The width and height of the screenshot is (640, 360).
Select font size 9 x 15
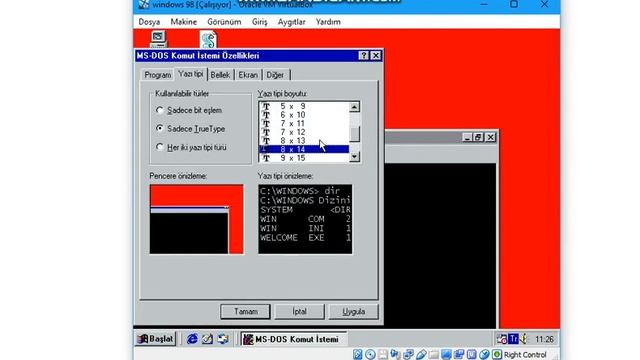point(304,158)
